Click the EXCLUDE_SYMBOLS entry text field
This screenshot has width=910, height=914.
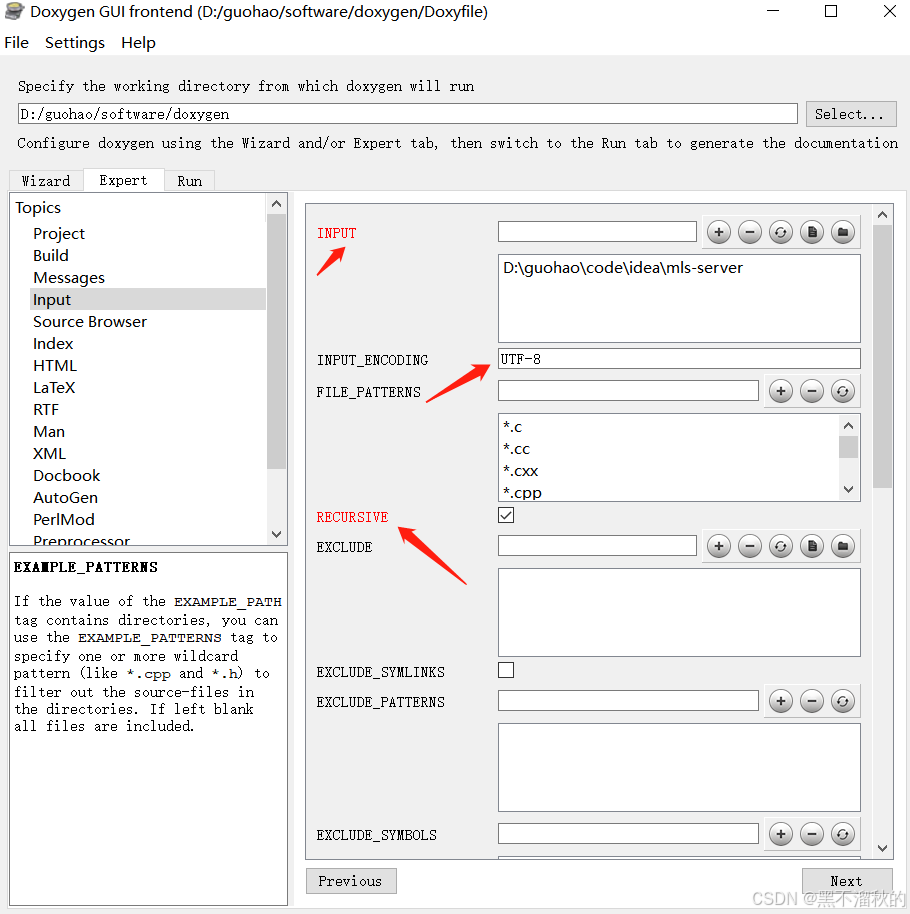click(628, 834)
